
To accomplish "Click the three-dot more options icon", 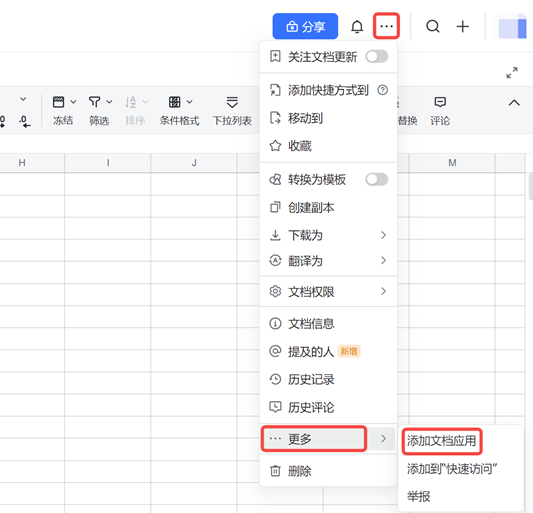I will pyautogui.click(x=386, y=26).
